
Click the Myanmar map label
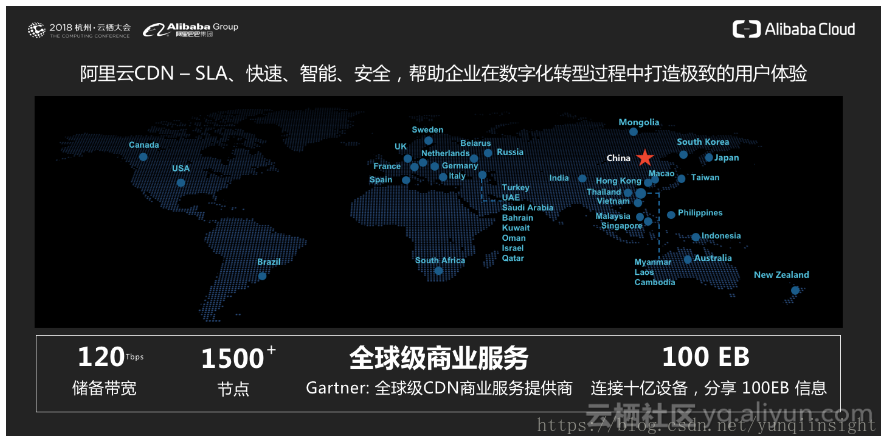(653, 262)
